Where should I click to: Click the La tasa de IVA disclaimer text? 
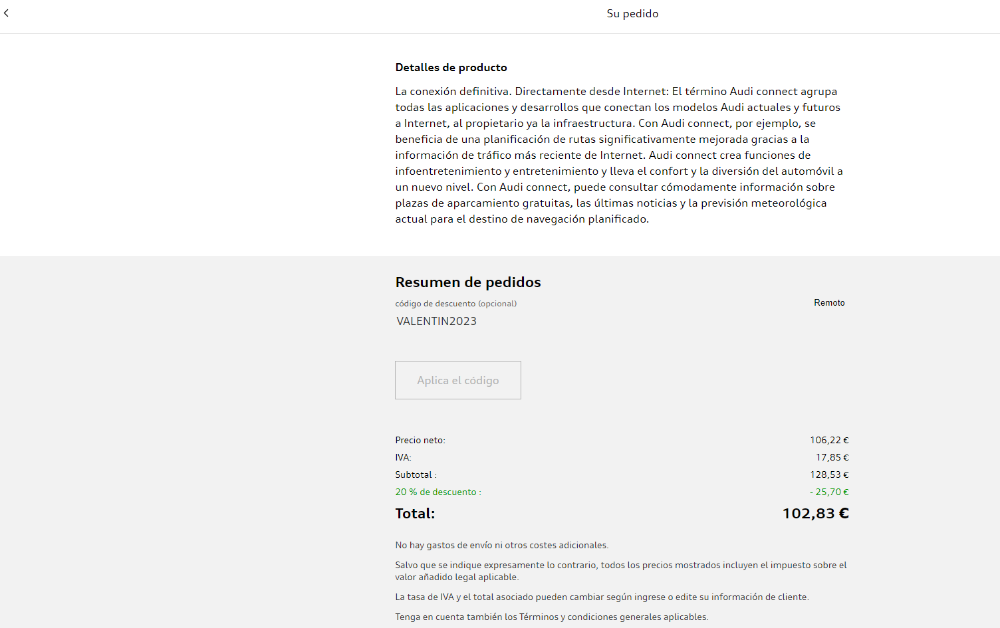[601, 597]
